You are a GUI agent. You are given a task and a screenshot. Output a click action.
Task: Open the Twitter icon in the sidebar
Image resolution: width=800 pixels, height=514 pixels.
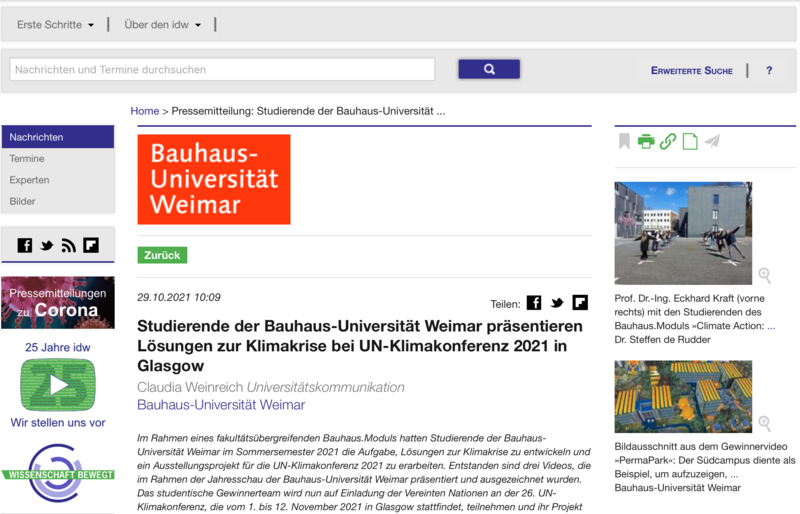click(47, 246)
